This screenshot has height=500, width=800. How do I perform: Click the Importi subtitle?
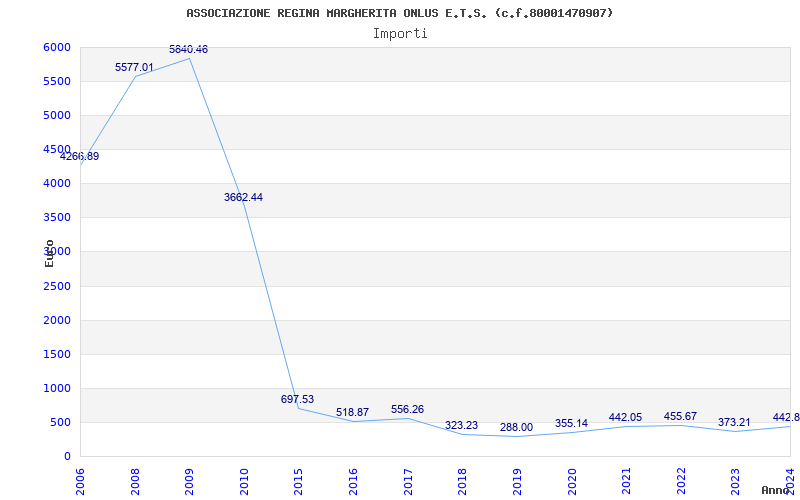pos(400,34)
